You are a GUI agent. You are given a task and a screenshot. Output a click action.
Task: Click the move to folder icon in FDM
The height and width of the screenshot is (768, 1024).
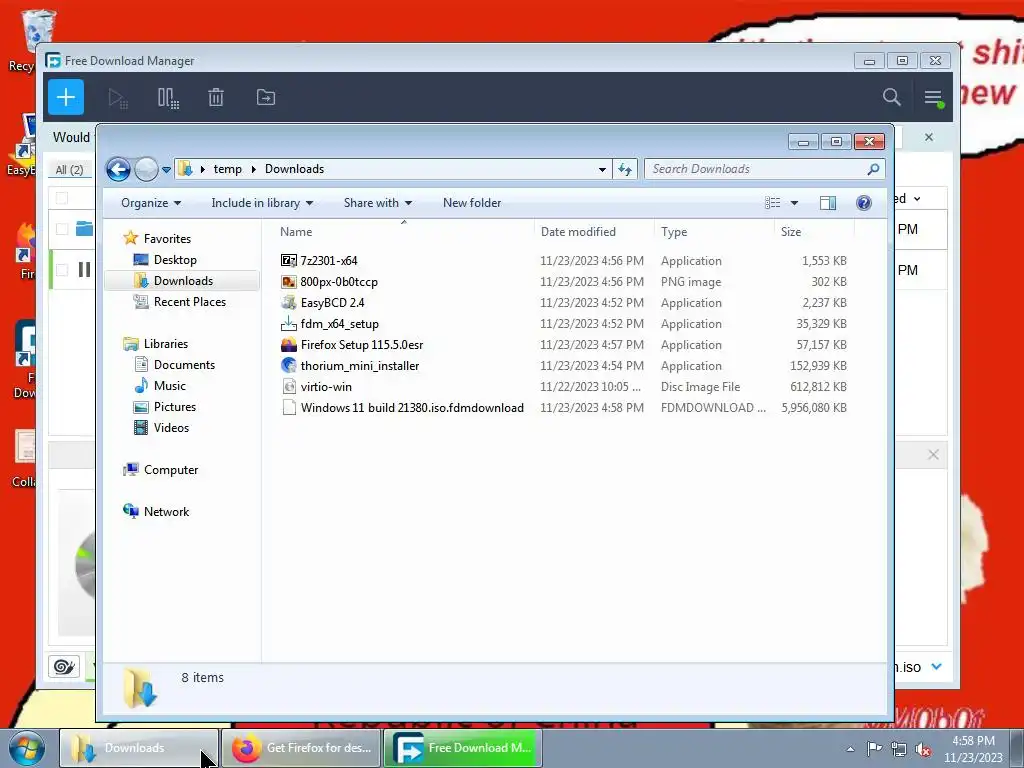tap(266, 97)
